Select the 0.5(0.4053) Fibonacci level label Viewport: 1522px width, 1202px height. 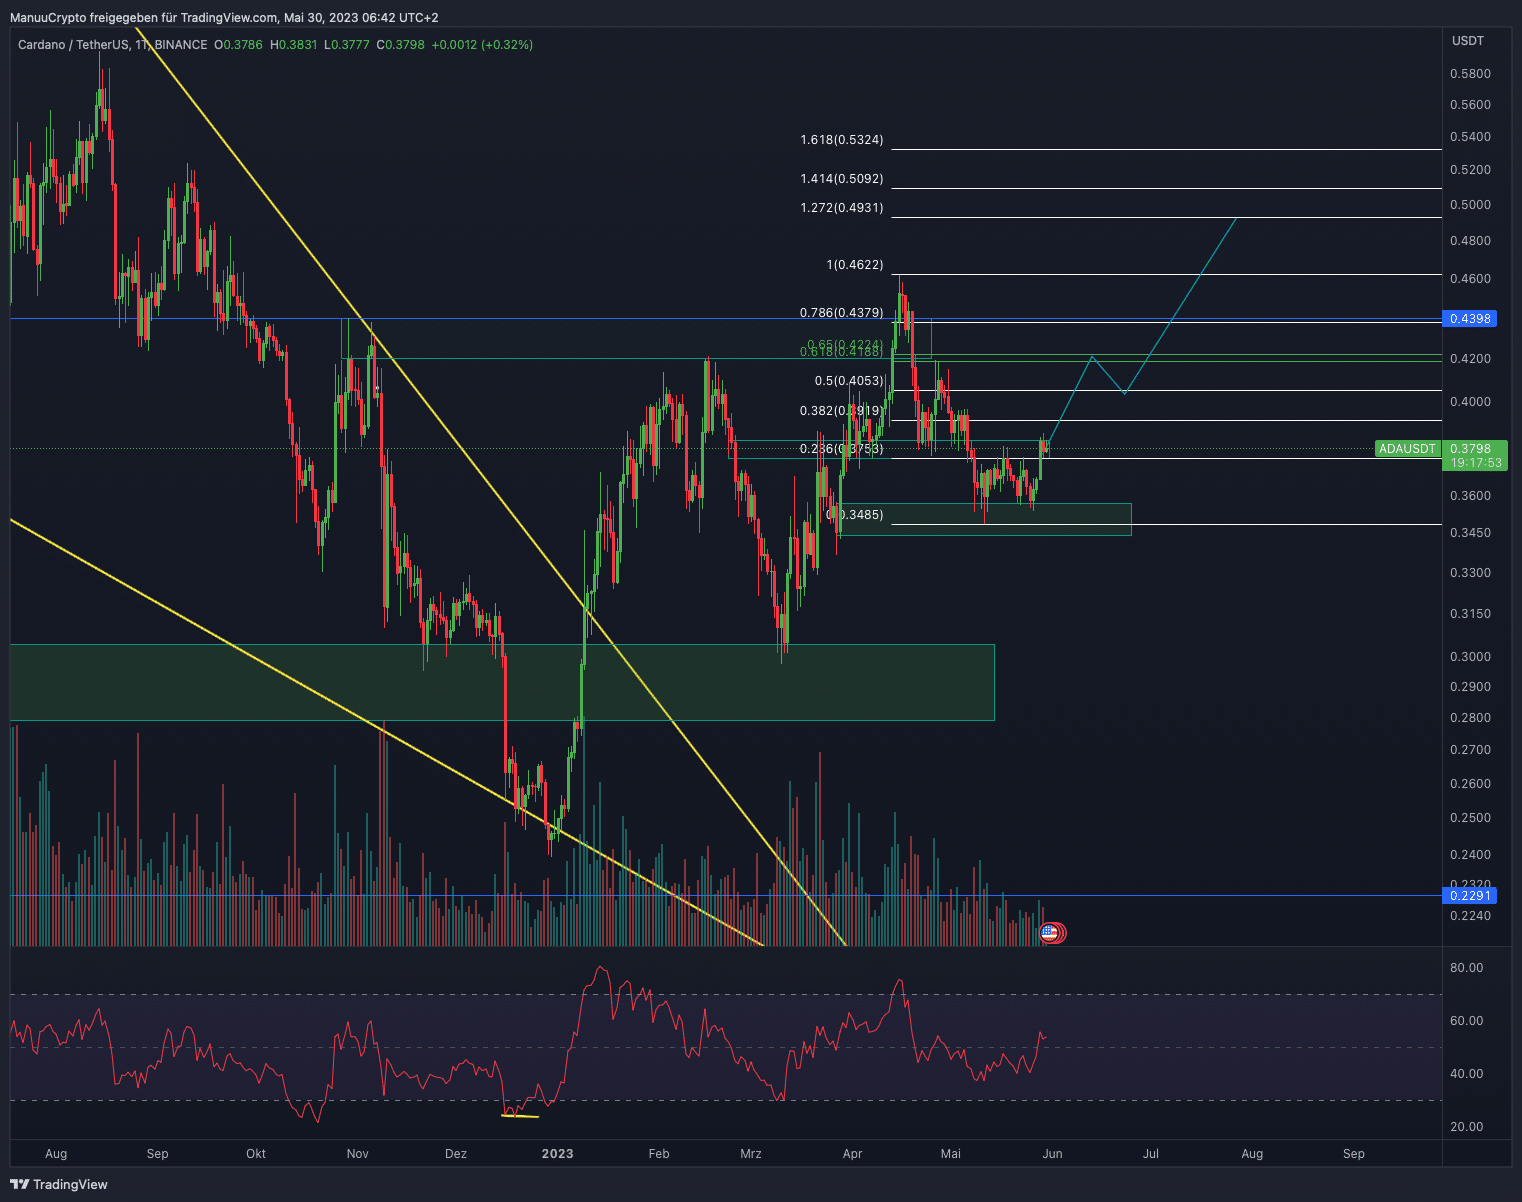point(848,381)
